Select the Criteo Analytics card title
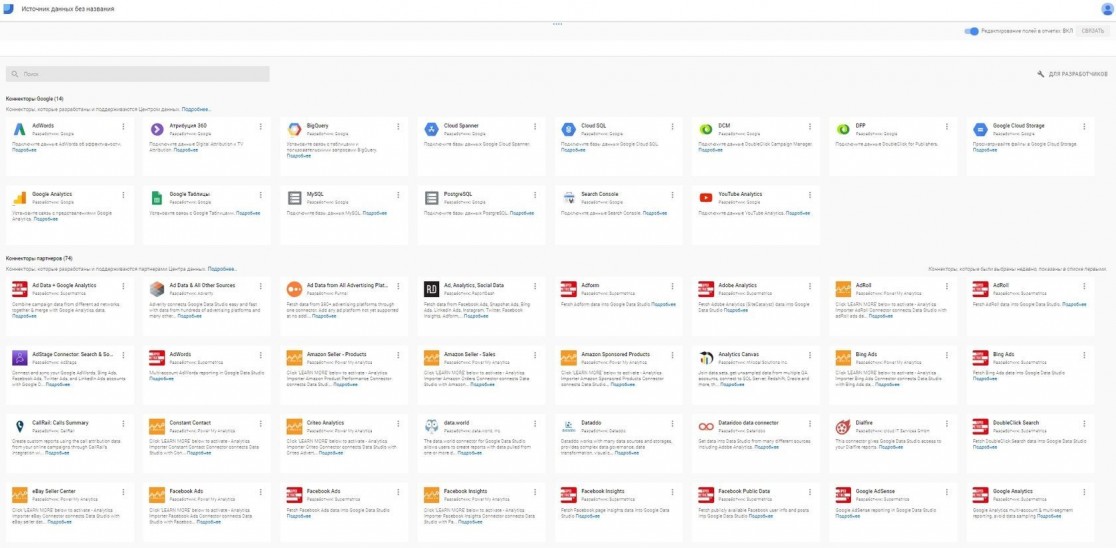This screenshot has width=1116, height=548. 325,423
